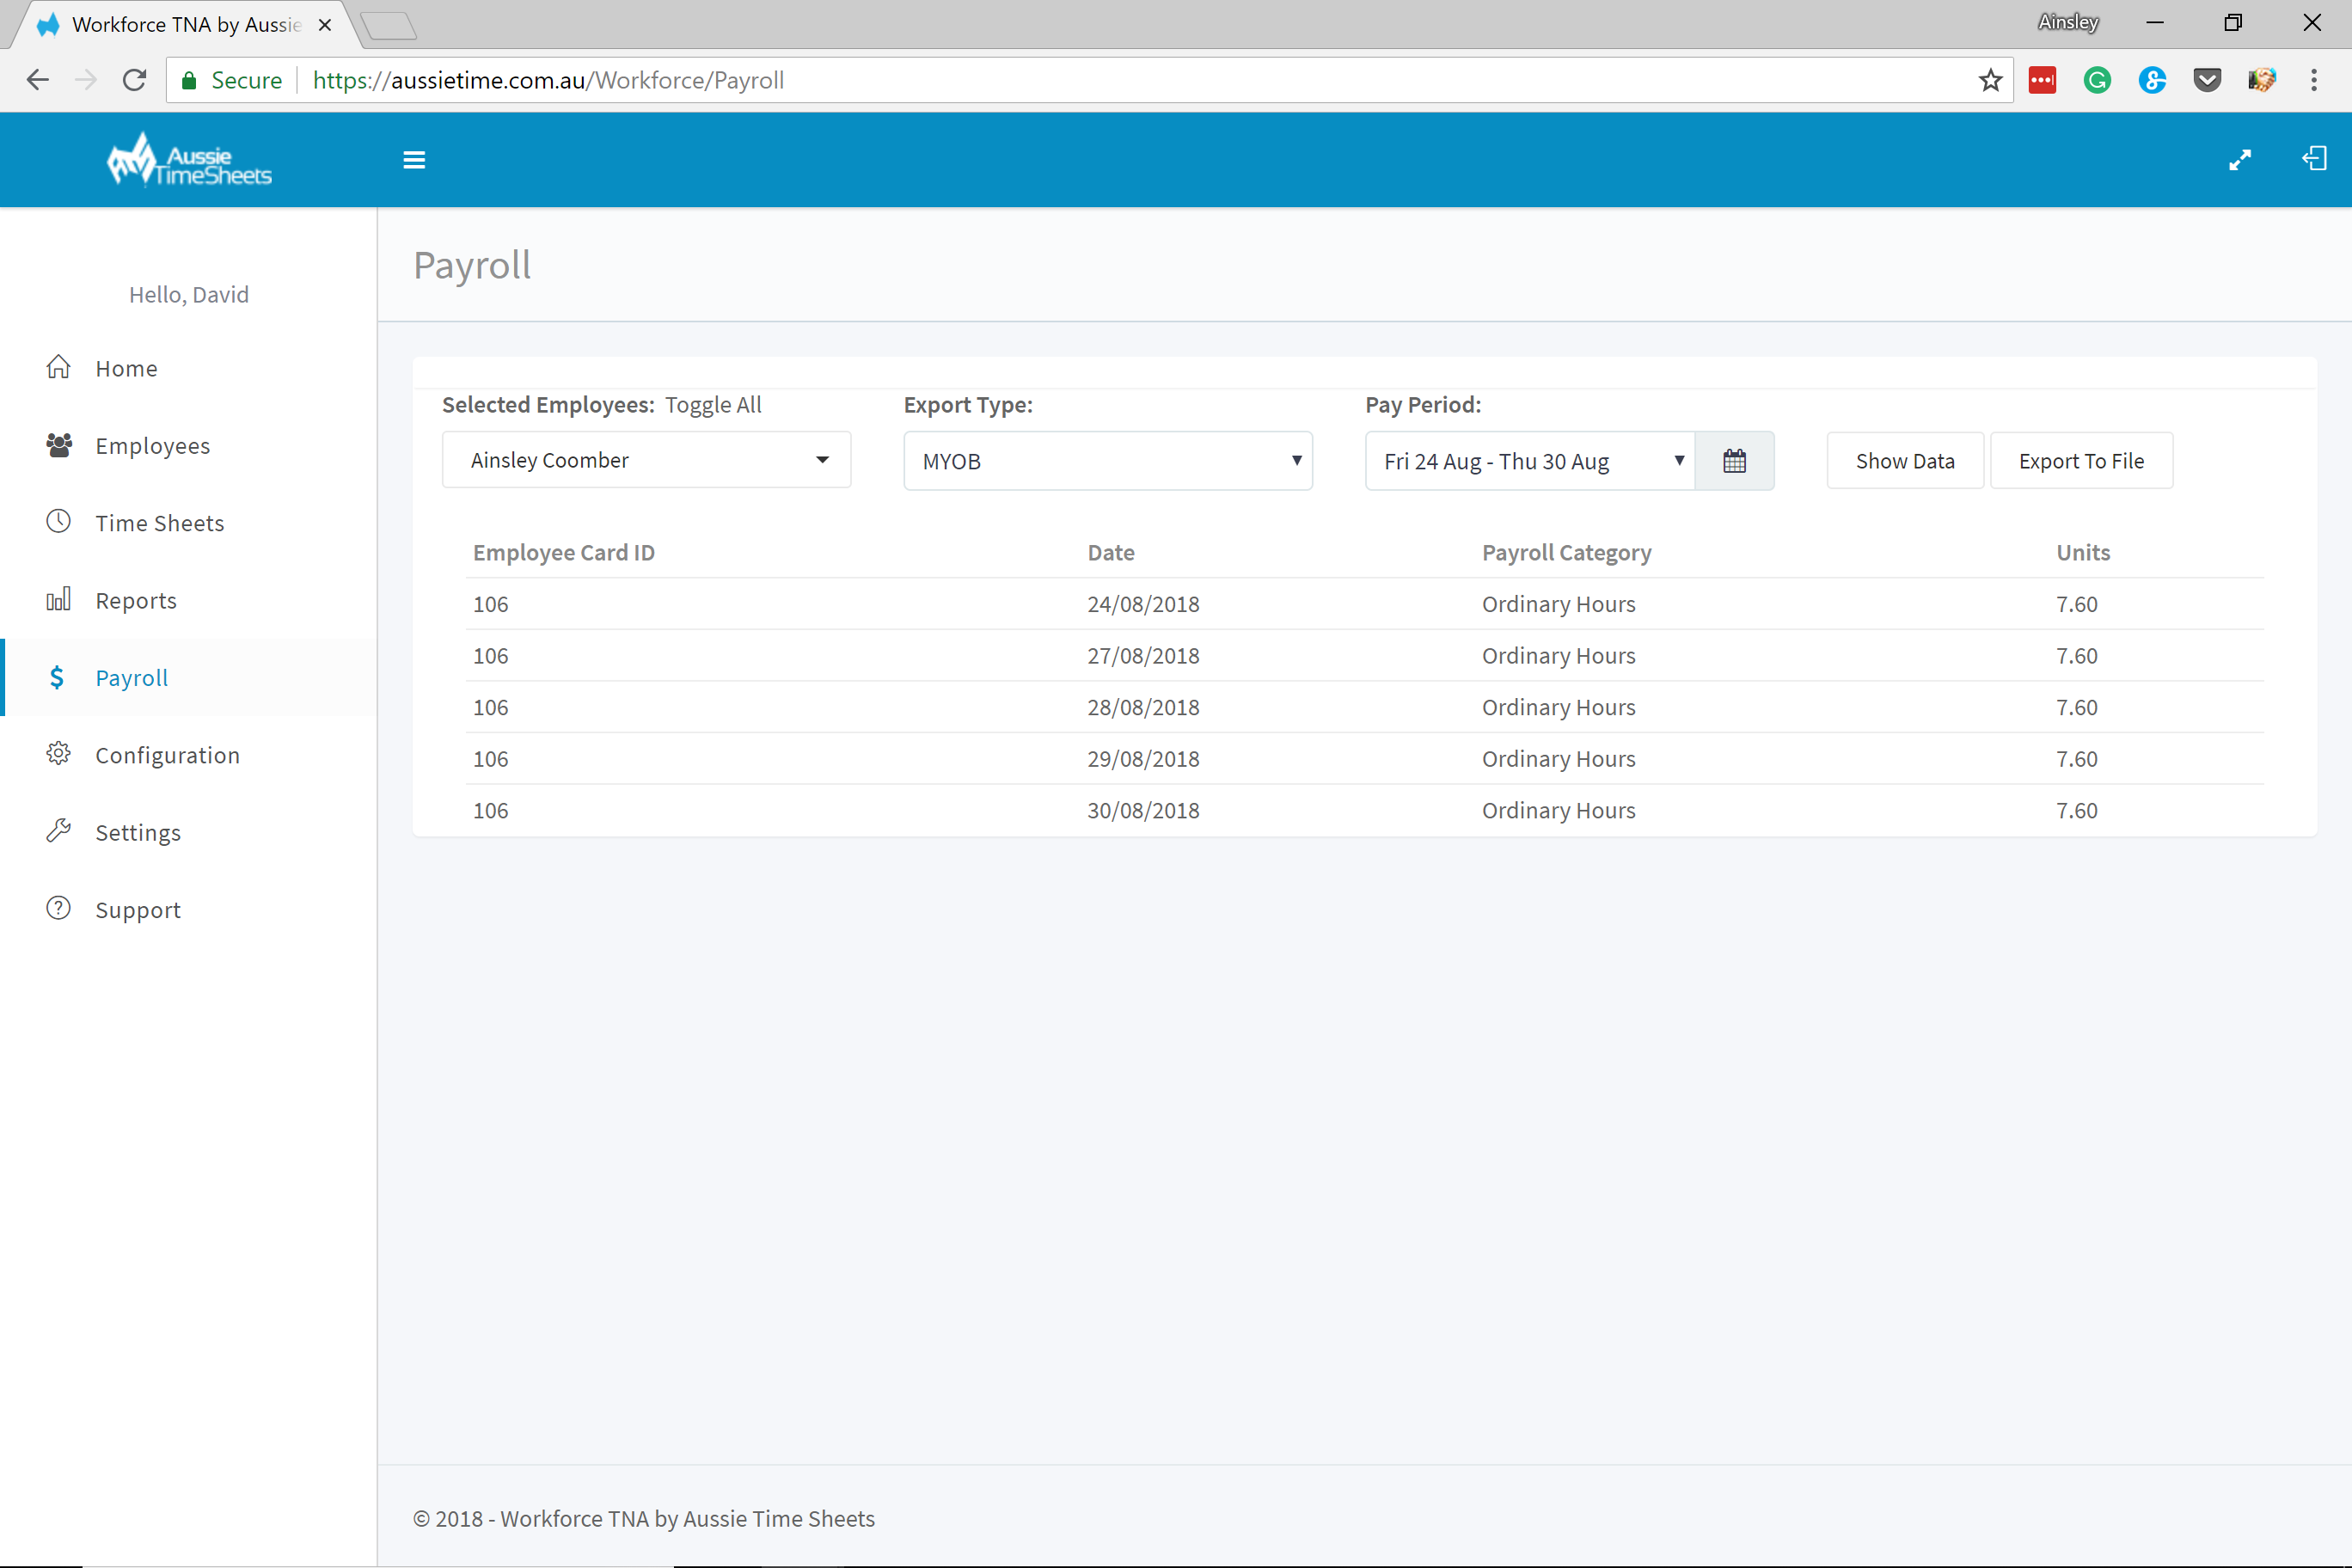
Task: Select the Workforce TNA browser tab
Action: (x=186, y=25)
